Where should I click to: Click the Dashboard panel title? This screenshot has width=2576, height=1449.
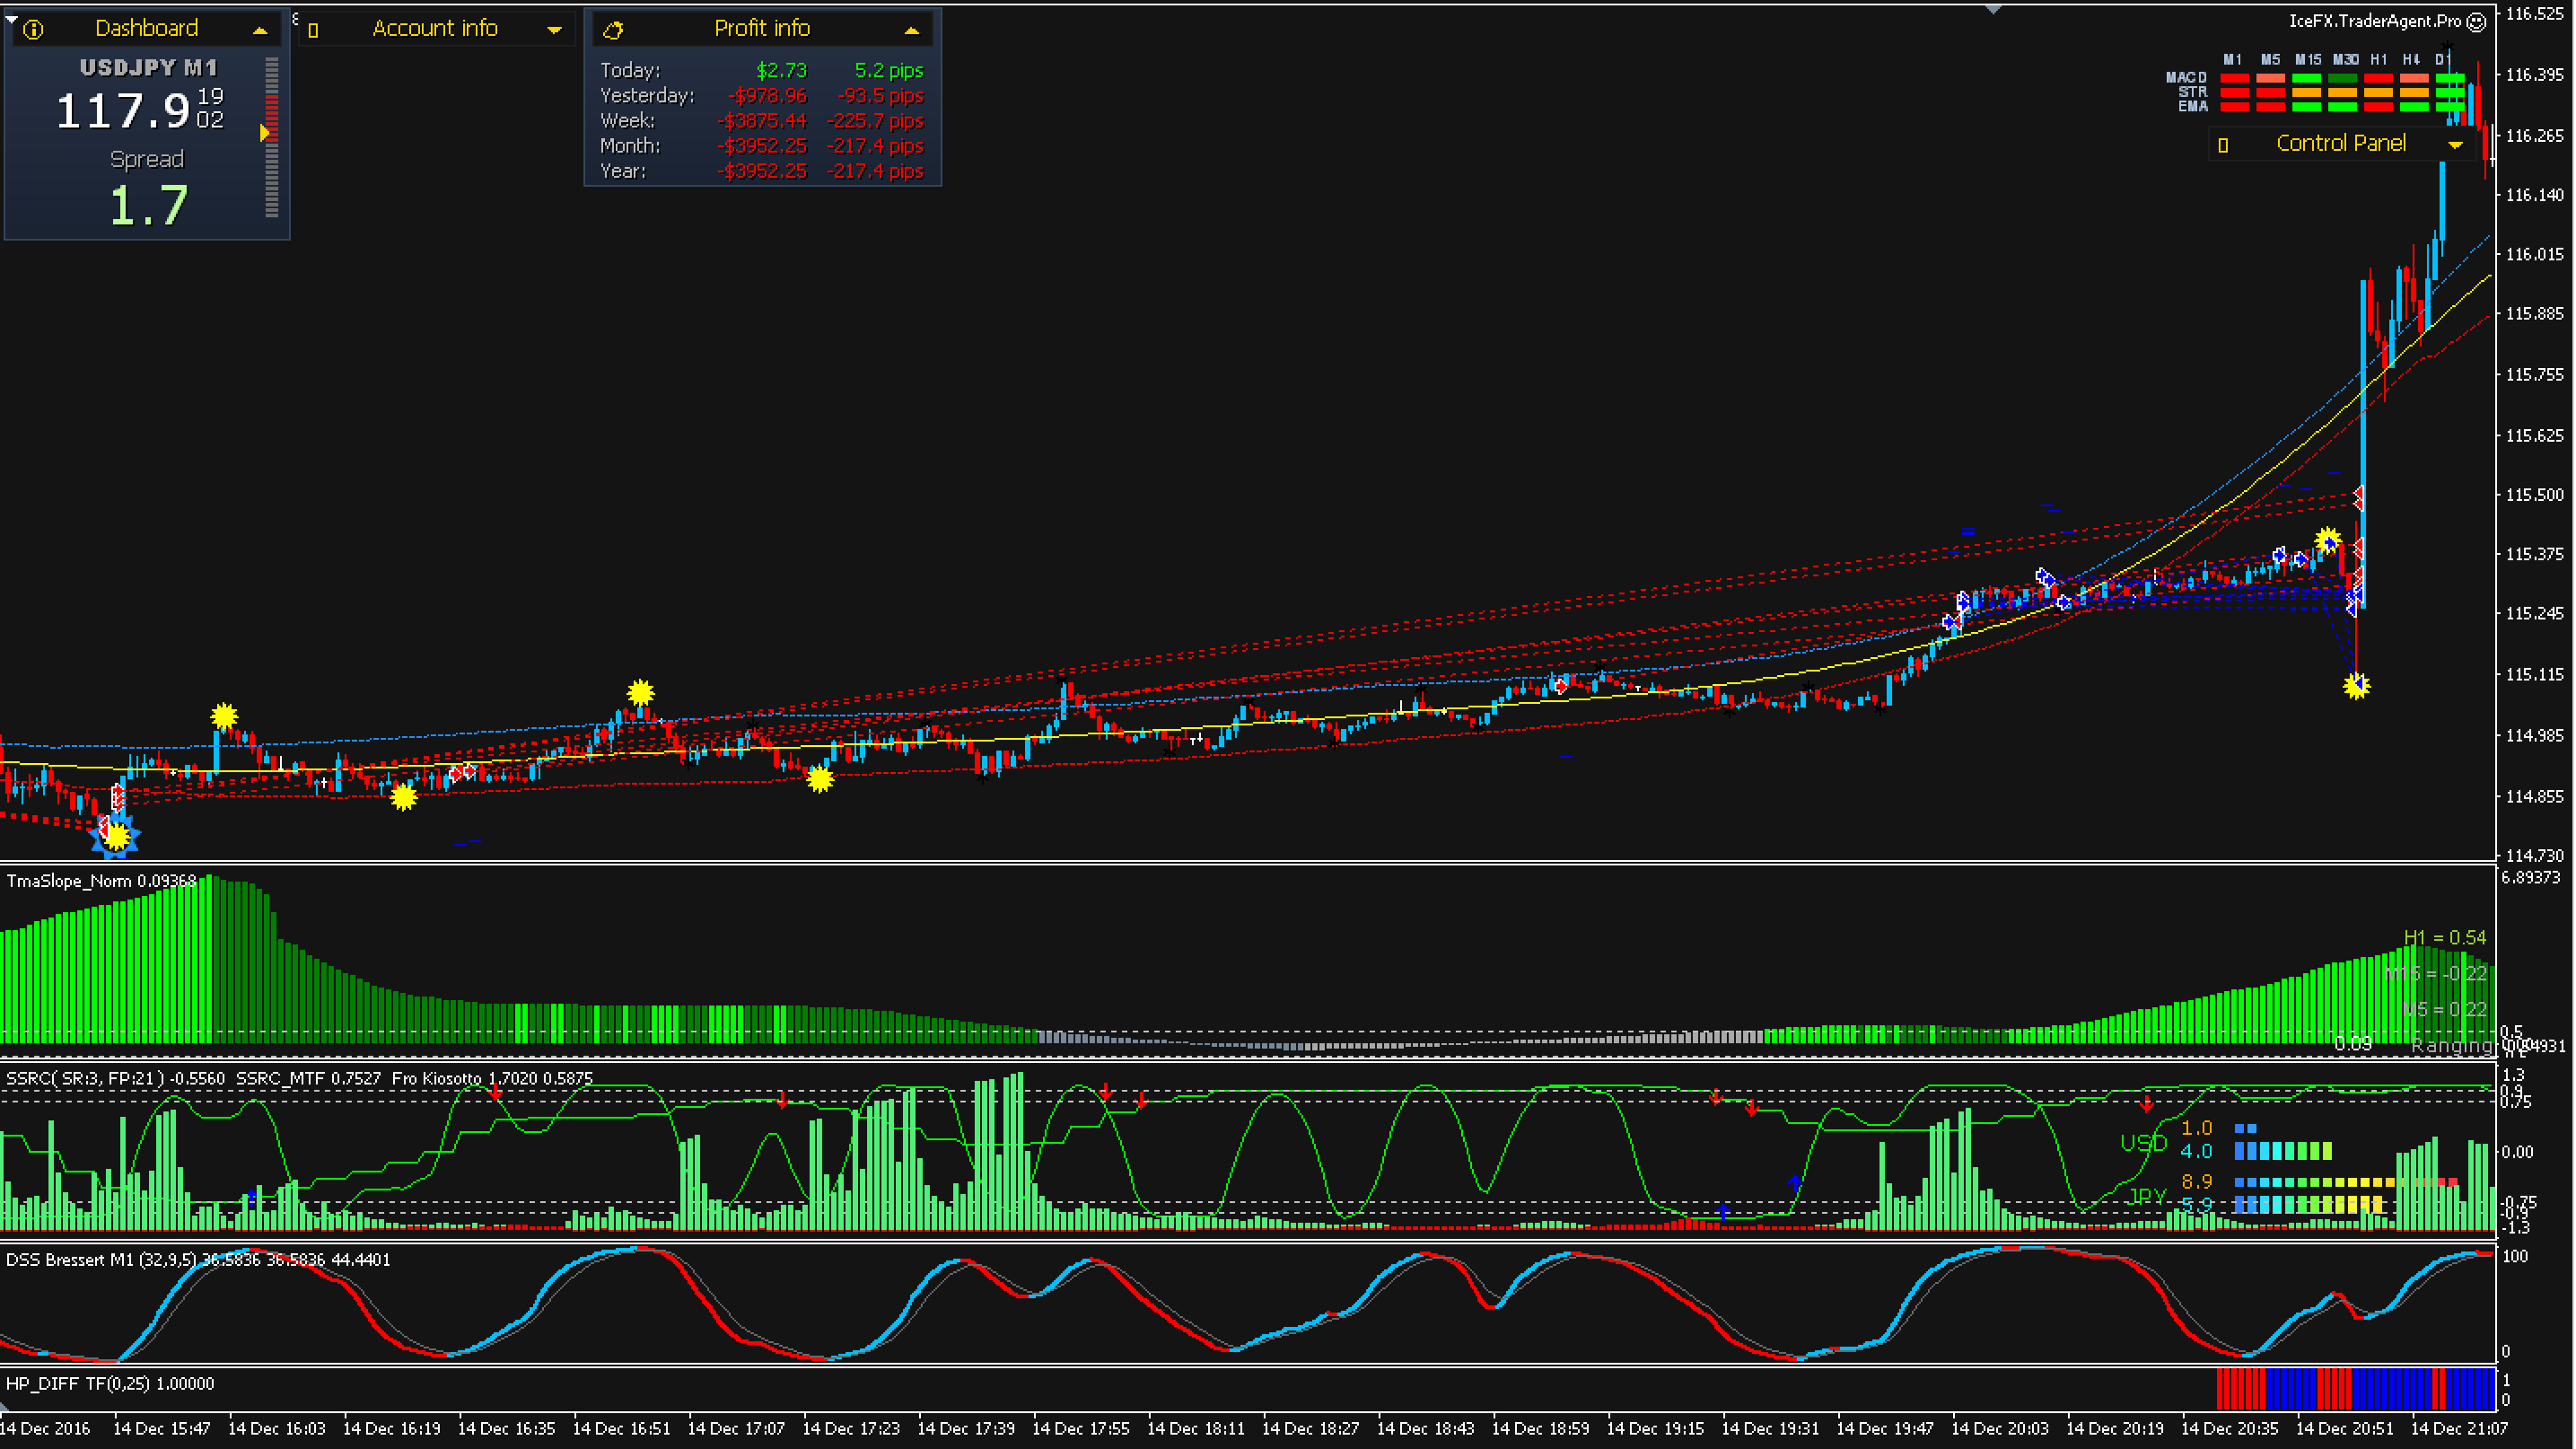pos(147,29)
